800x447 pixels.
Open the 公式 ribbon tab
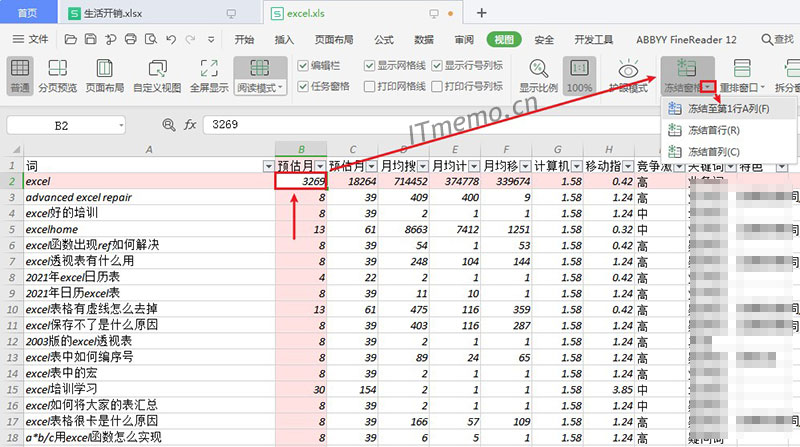pyautogui.click(x=384, y=39)
